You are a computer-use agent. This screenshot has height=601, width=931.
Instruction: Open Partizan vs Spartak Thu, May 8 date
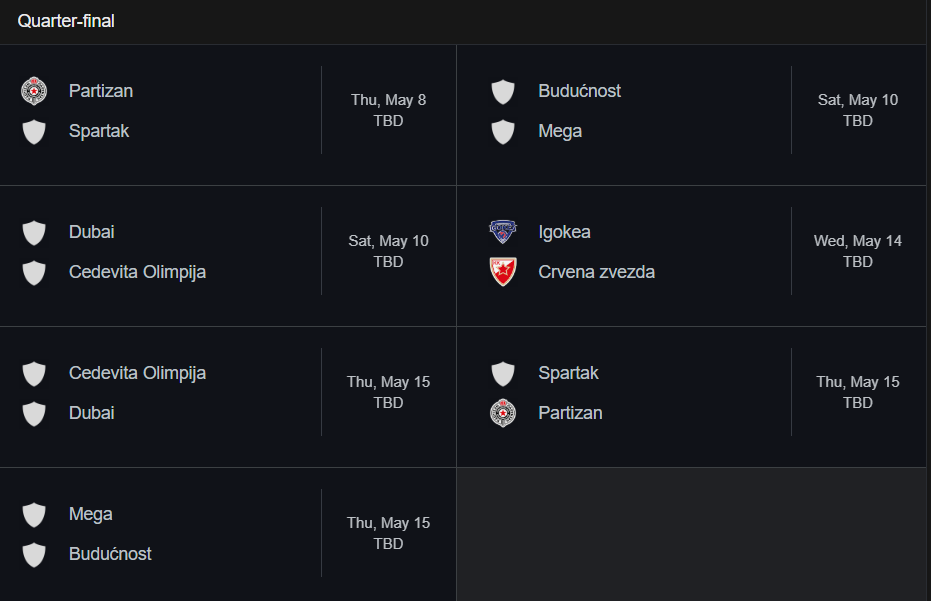(x=388, y=100)
